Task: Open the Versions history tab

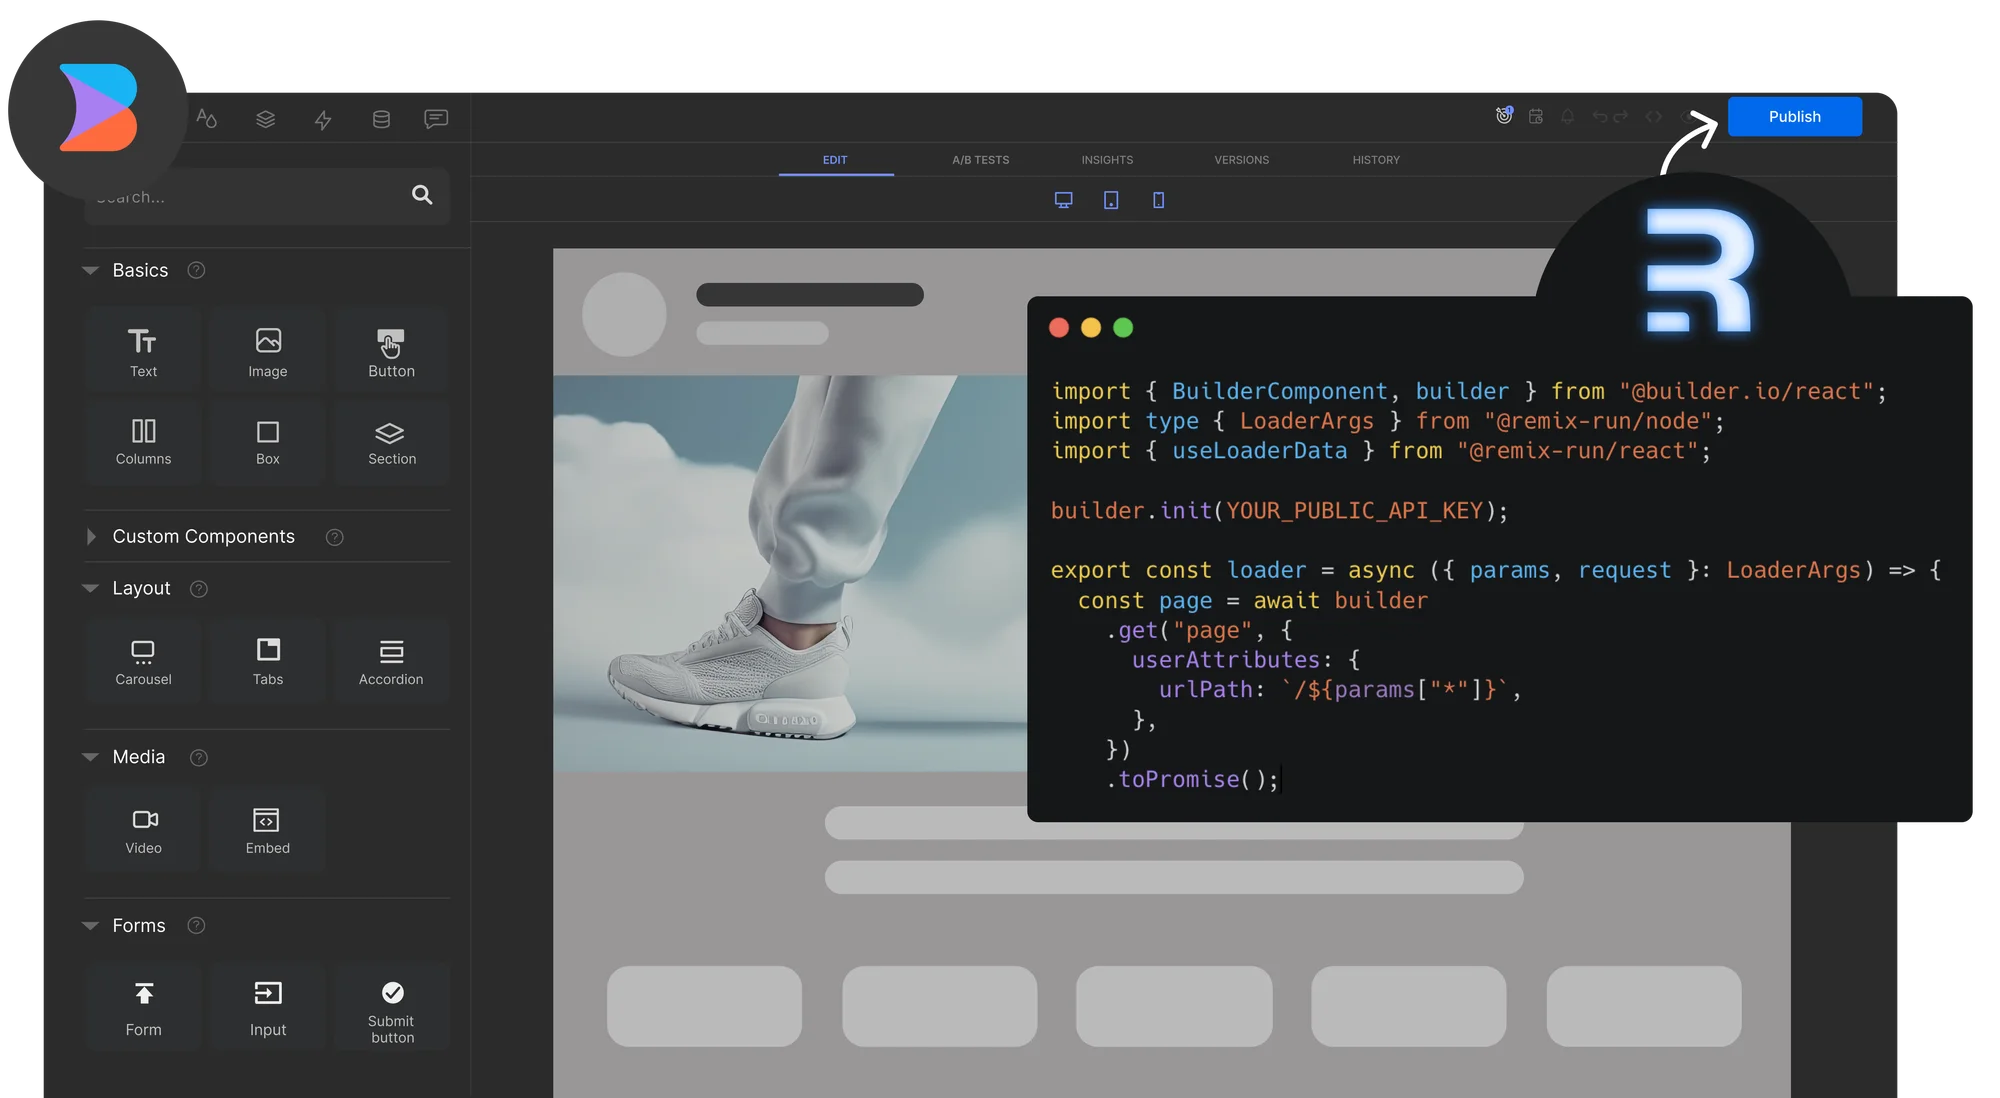Action: [x=1241, y=161]
